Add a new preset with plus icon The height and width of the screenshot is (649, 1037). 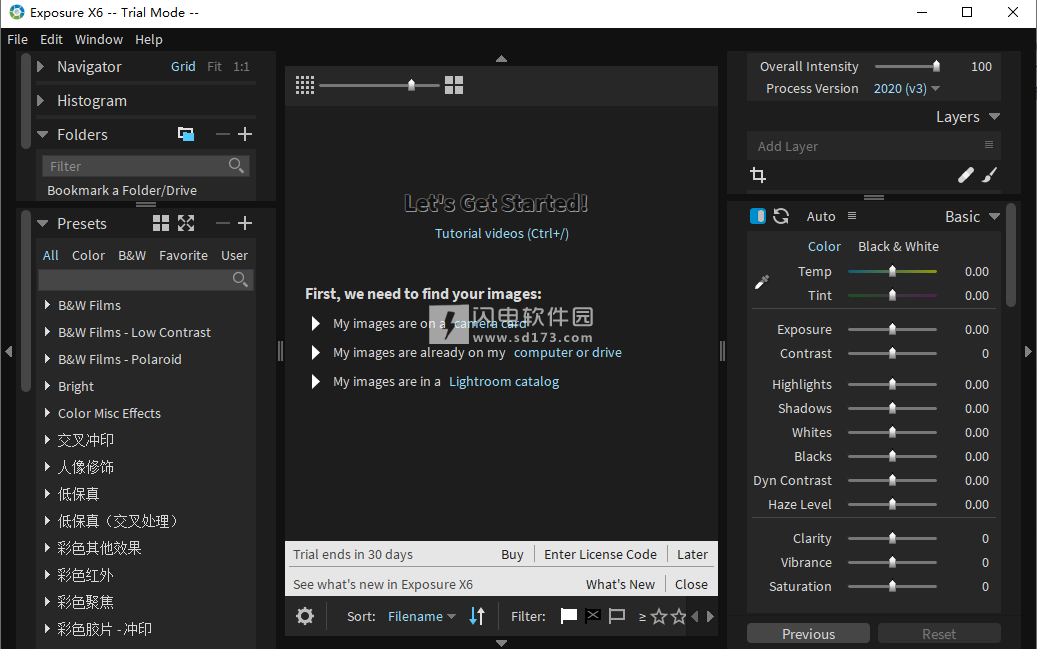coord(245,223)
